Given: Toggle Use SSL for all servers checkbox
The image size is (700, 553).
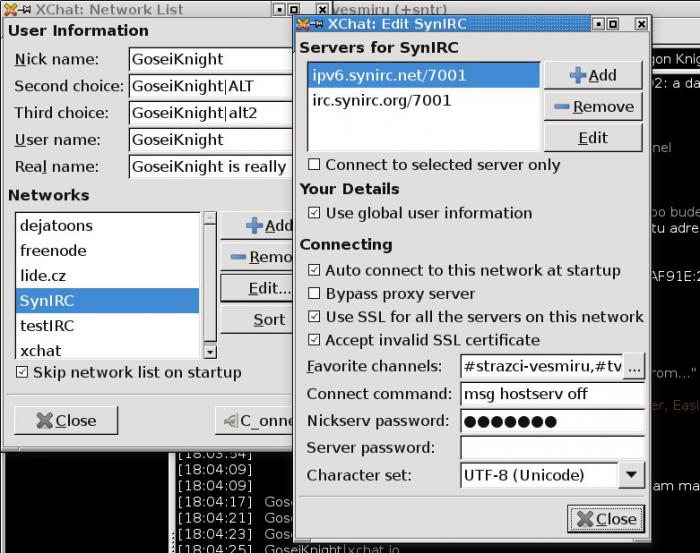Looking at the screenshot, I should pos(314,316).
